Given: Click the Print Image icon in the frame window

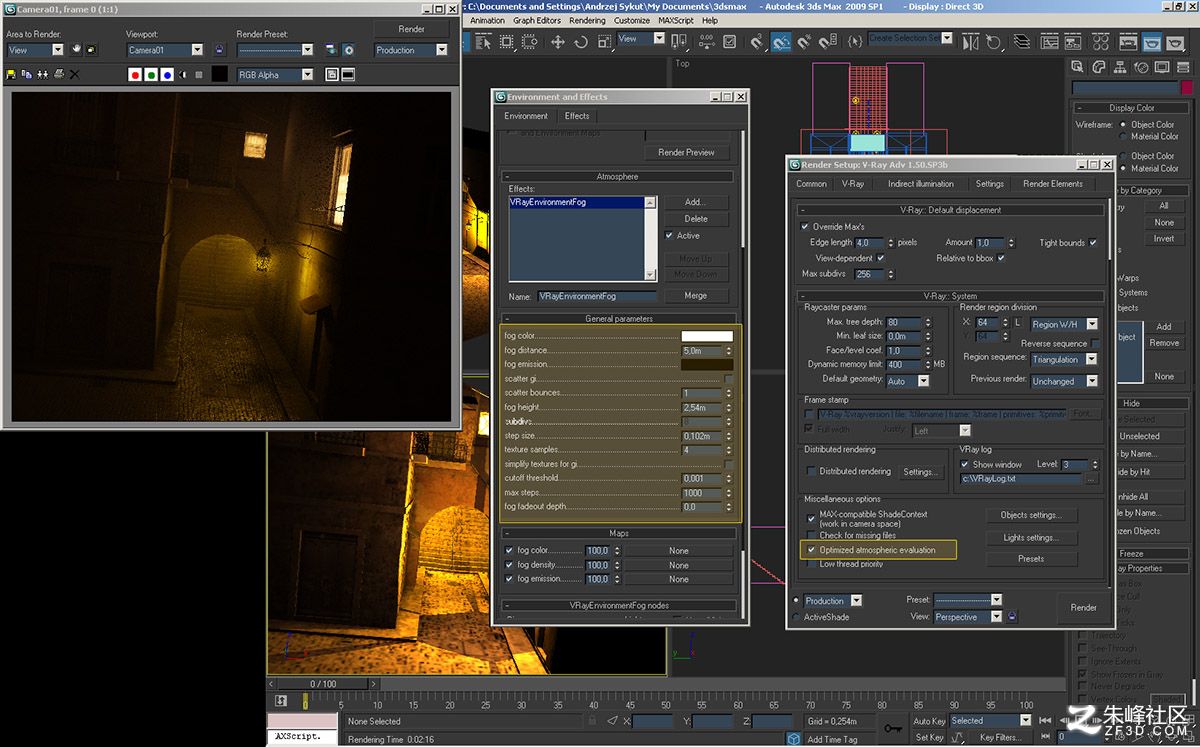Looking at the screenshot, I should pyautogui.click(x=58, y=74).
